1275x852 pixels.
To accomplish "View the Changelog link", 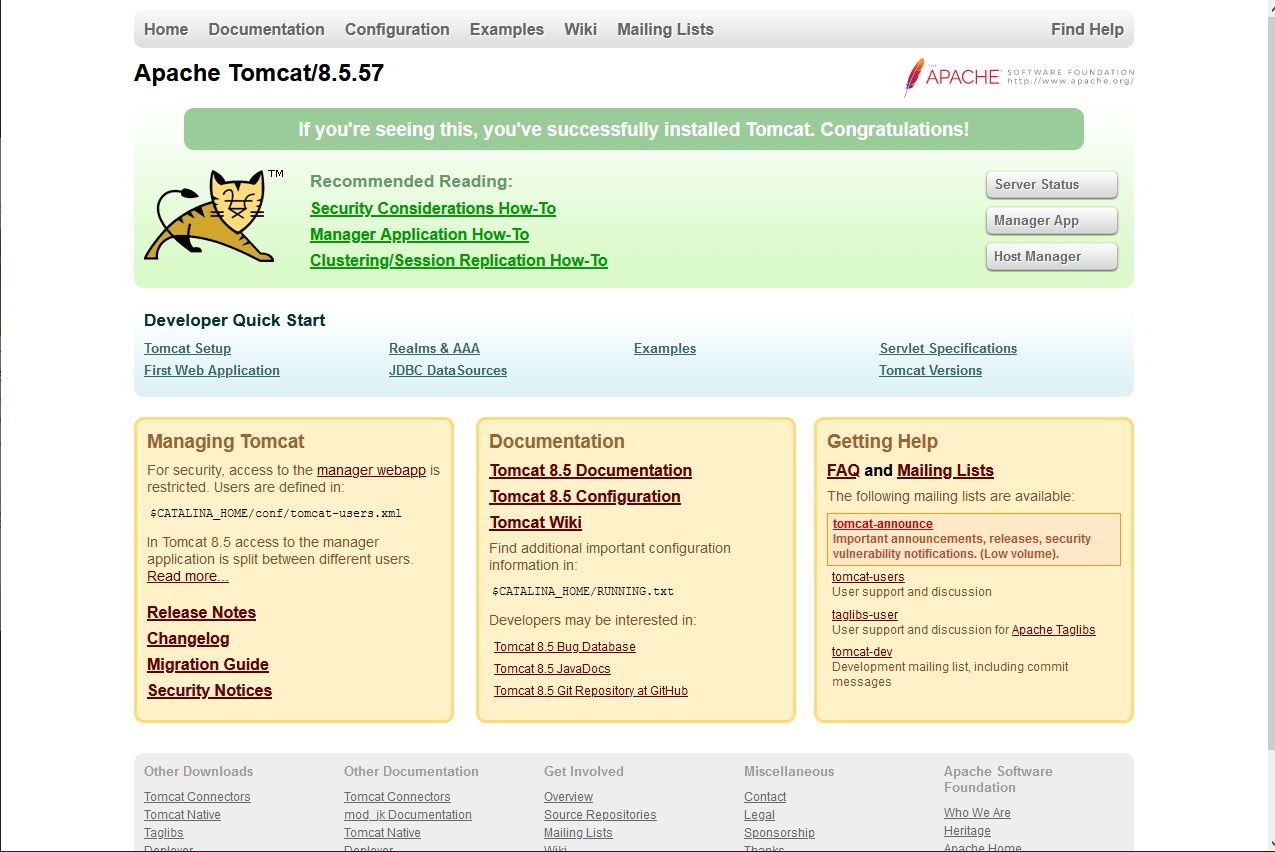I will pyautogui.click(x=188, y=638).
